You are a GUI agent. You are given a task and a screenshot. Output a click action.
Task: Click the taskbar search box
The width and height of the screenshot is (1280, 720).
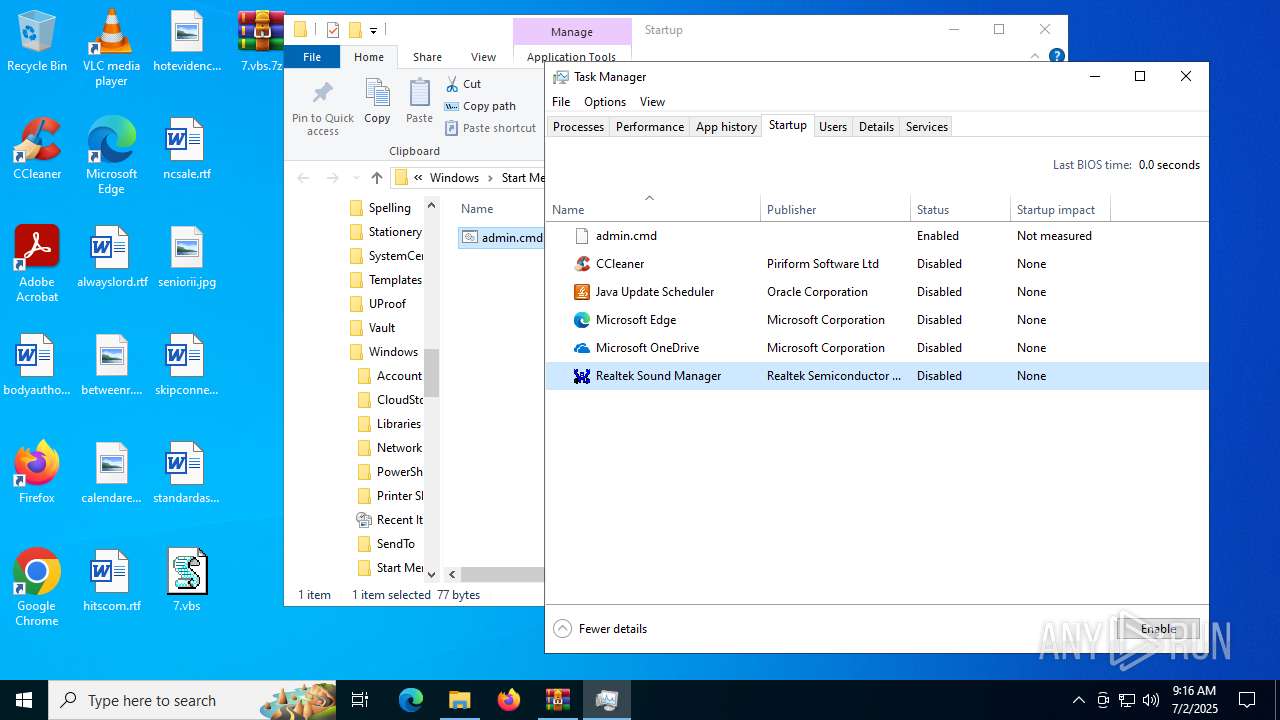(x=194, y=700)
